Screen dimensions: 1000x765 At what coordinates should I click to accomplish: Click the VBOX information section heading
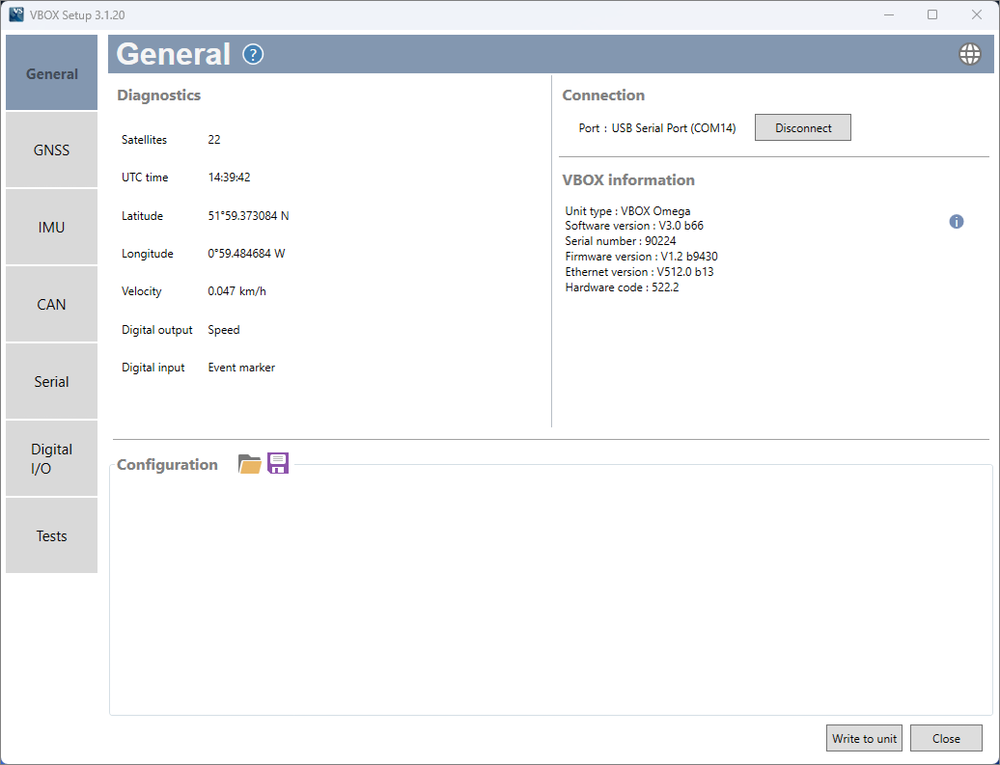pyautogui.click(x=627, y=180)
